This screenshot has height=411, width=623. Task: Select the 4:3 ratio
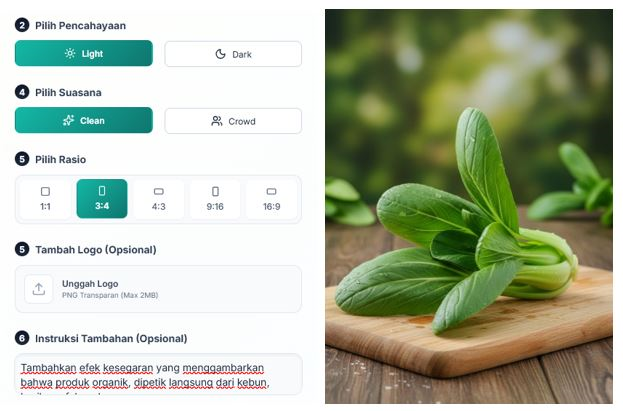click(x=159, y=199)
